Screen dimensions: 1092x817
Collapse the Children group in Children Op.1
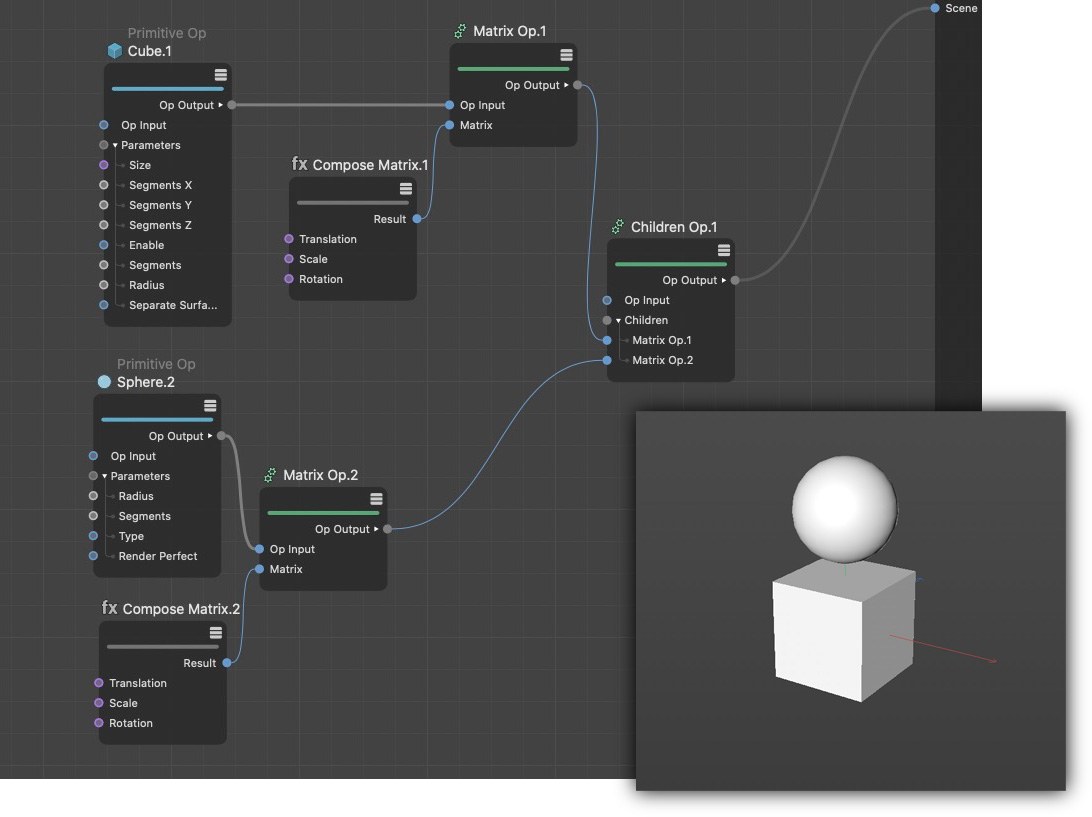(618, 320)
